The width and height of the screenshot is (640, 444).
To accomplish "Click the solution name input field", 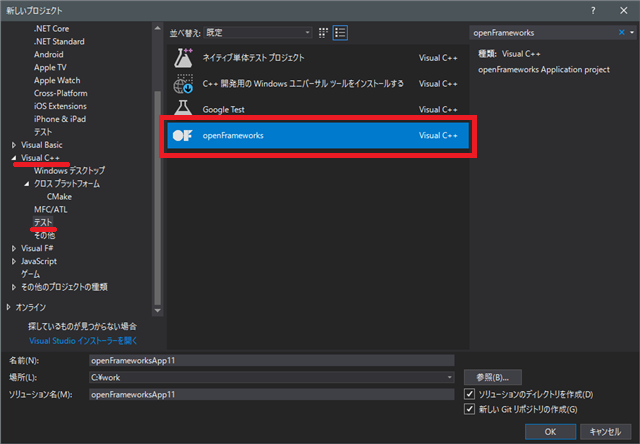I will pos(271,394).
